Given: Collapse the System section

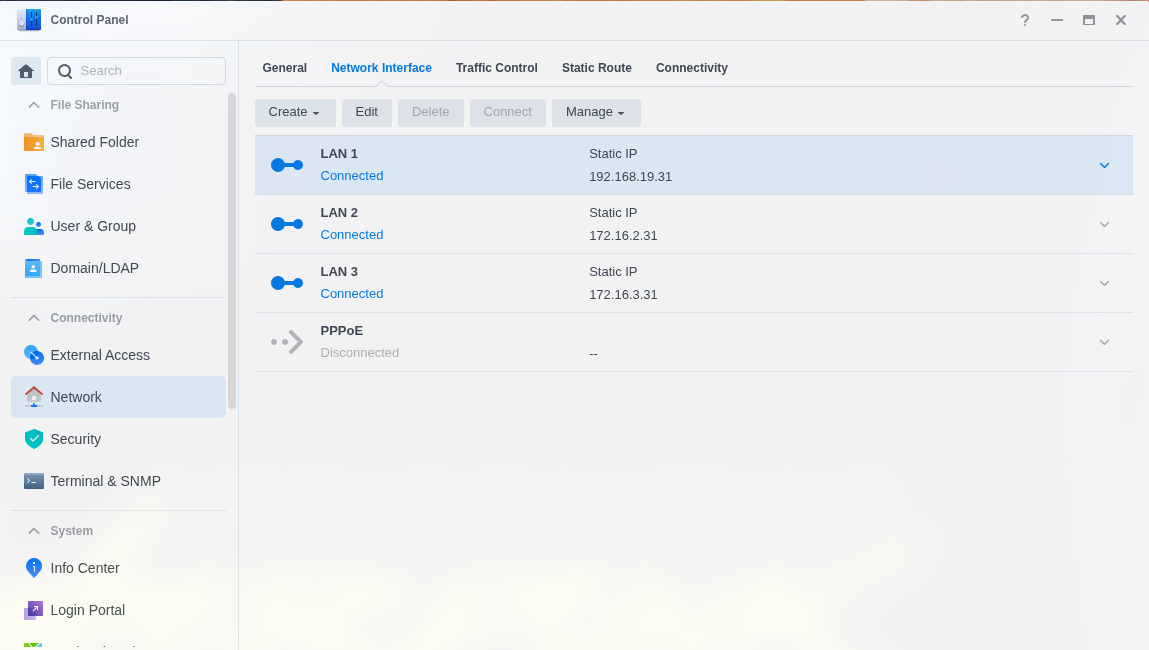Looking at the screenshot, I should (x=34, y=531).
